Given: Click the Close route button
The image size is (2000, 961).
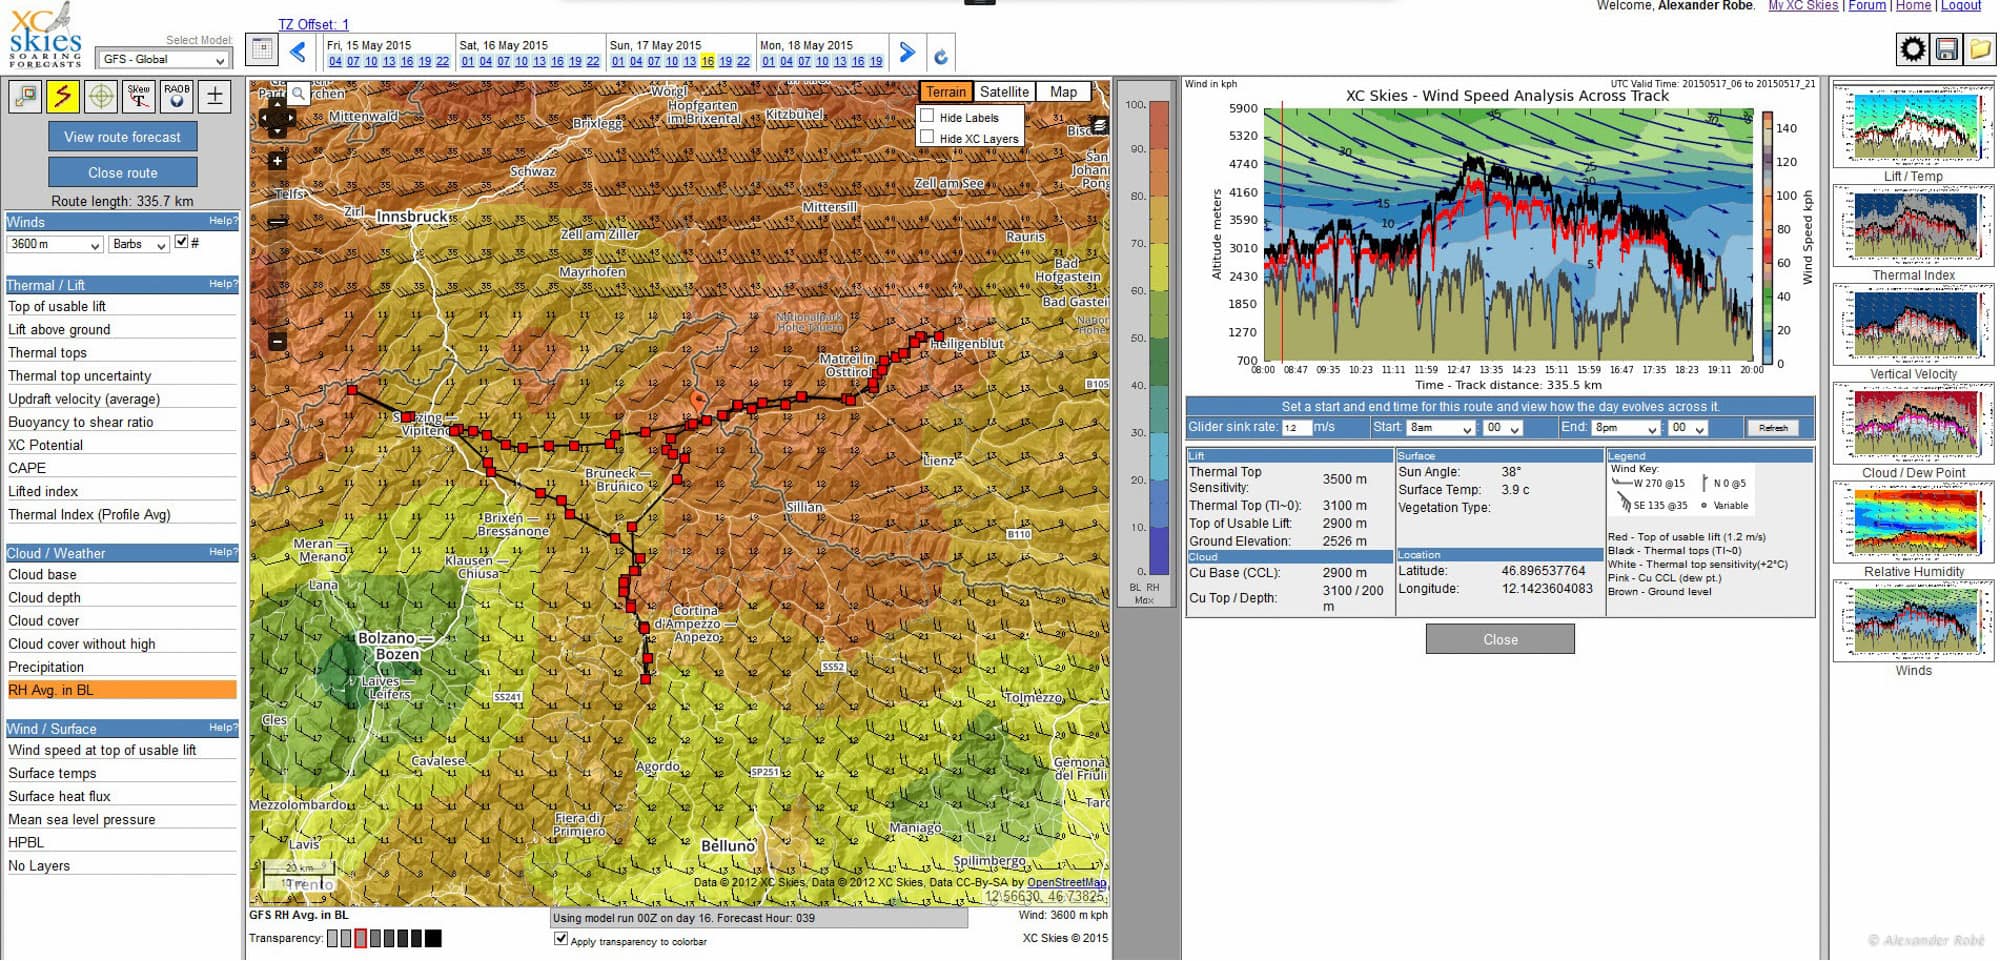Looking at the screenshot, I should (x=123, y=173).
